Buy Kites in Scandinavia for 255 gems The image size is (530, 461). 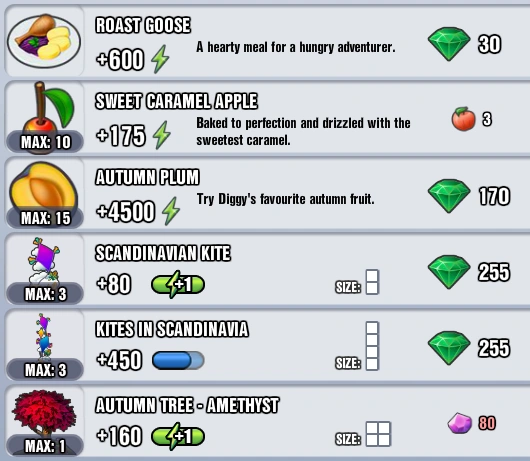click(469, 348)
